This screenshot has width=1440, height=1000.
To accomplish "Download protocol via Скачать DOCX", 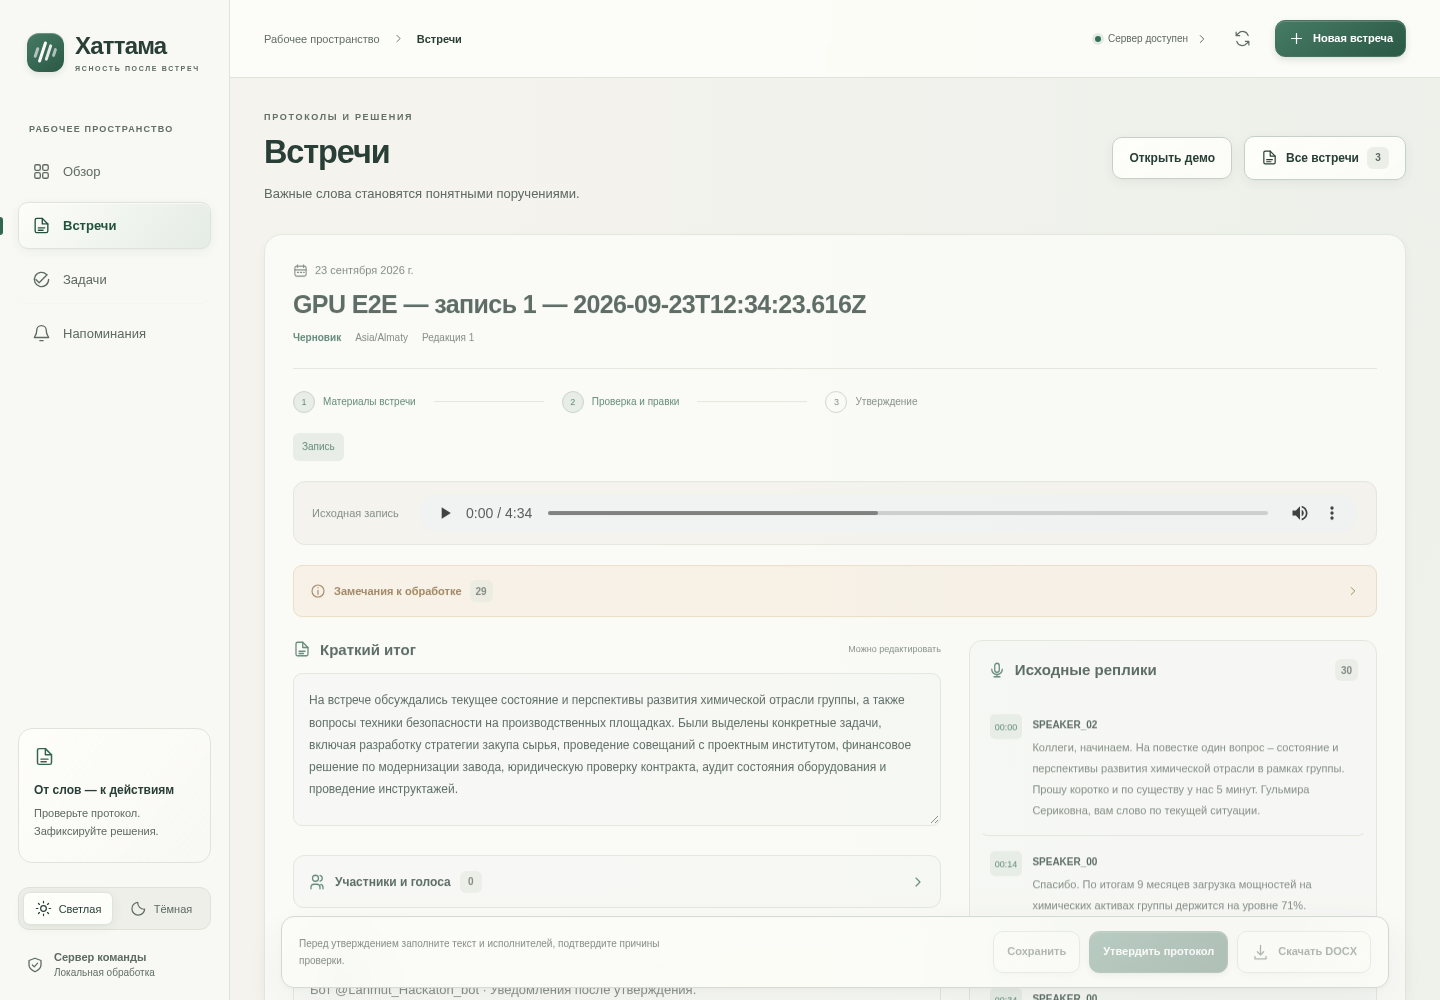I will click(1304, 952).
